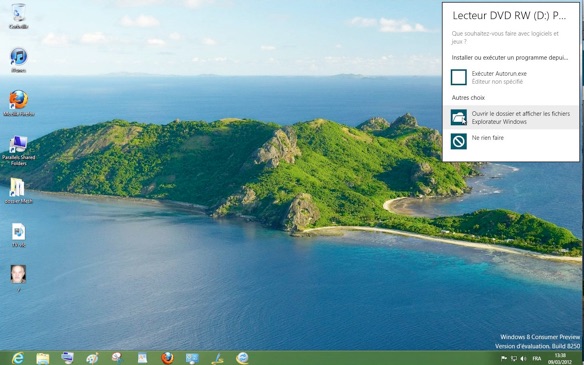584x365 pixels.
Task: Open File Explorer from the taskbar
Action: point(42,358)
